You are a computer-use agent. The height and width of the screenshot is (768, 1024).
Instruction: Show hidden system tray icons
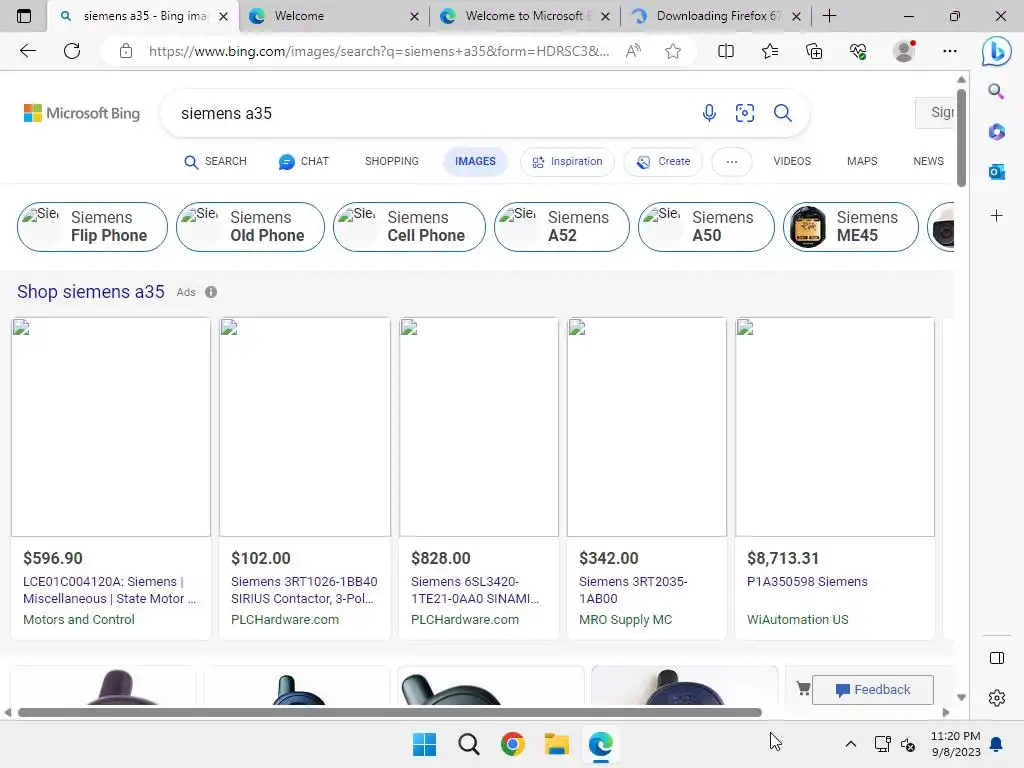click(850, 744)
